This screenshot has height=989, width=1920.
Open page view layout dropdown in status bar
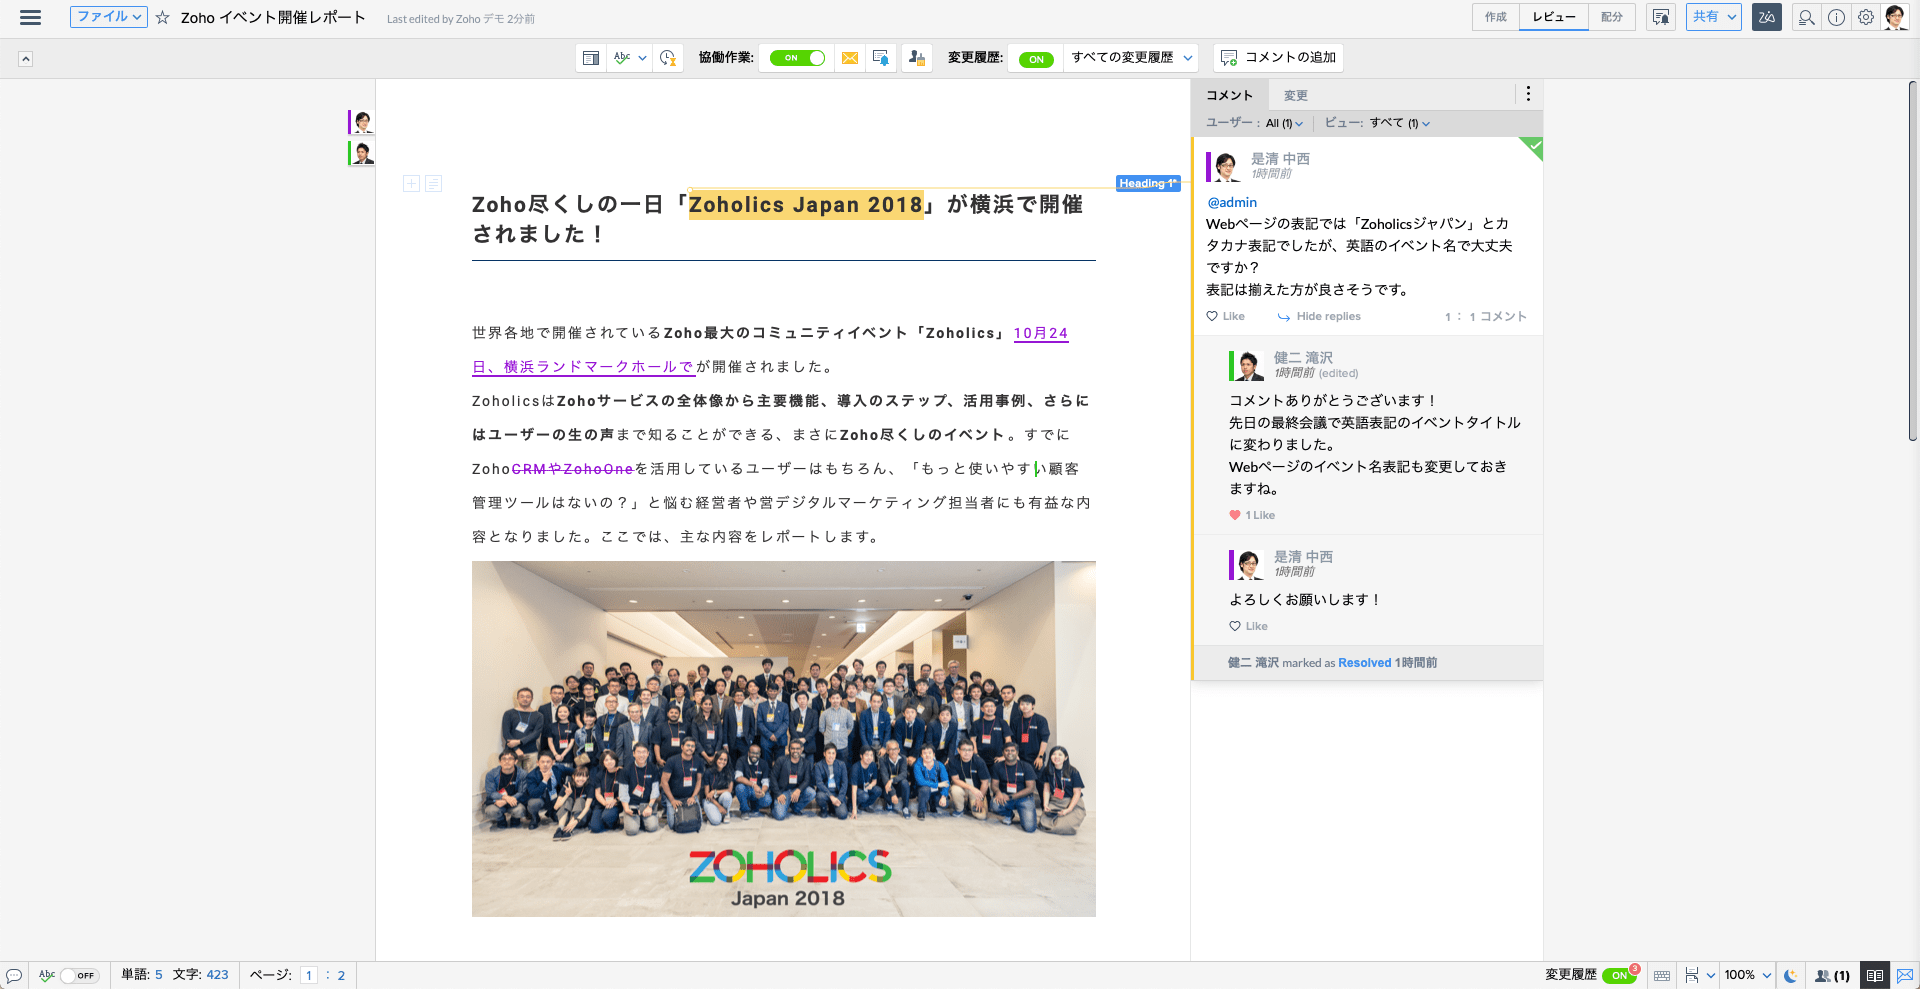(x=1700, y=975)
